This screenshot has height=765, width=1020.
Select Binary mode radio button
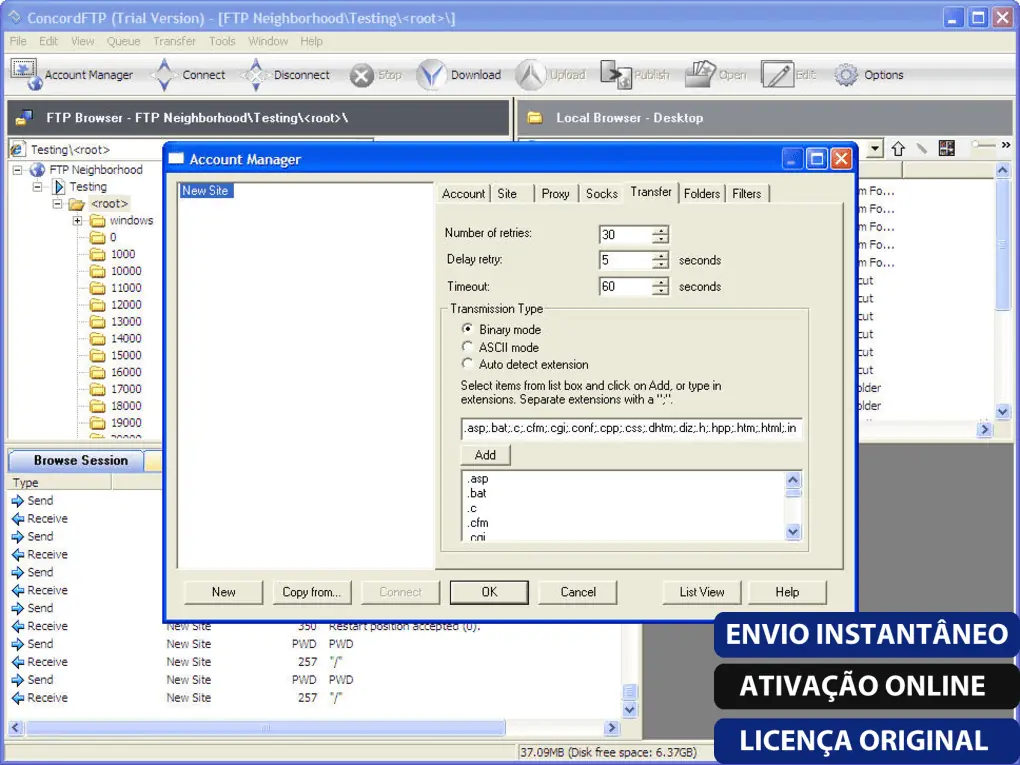(x=467, y=329)
